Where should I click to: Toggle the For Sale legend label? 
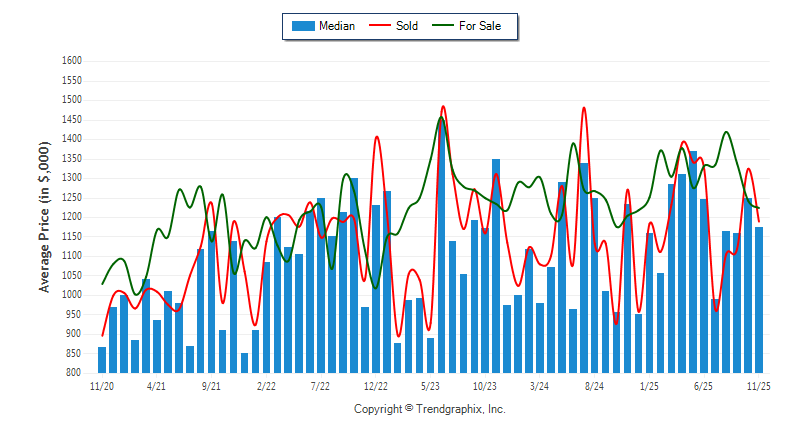[480, 26]
